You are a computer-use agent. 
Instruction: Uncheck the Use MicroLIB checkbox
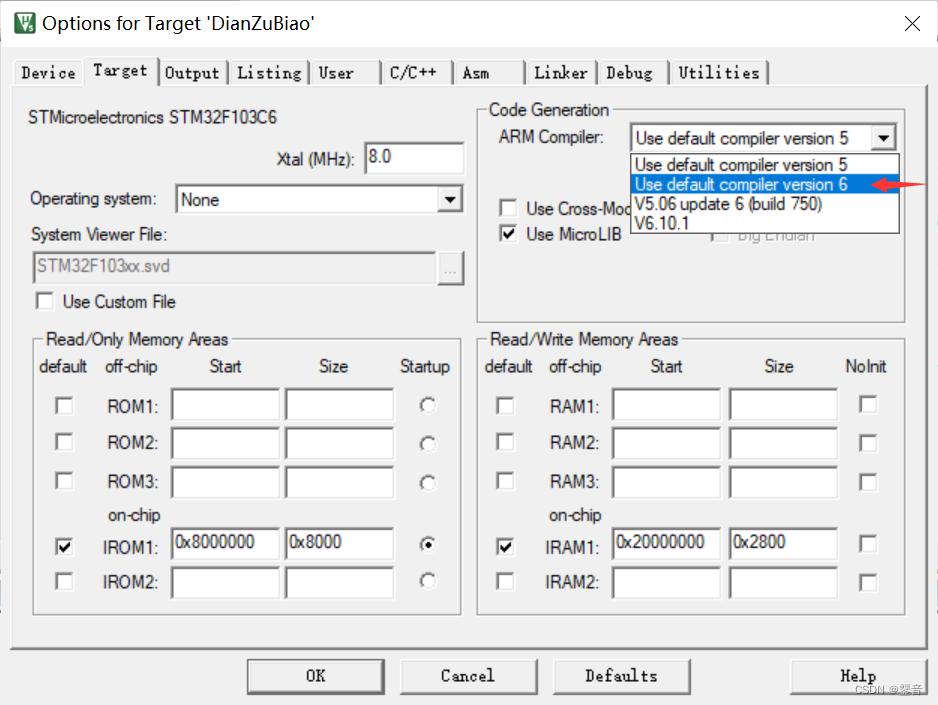(x=508, y=234)
